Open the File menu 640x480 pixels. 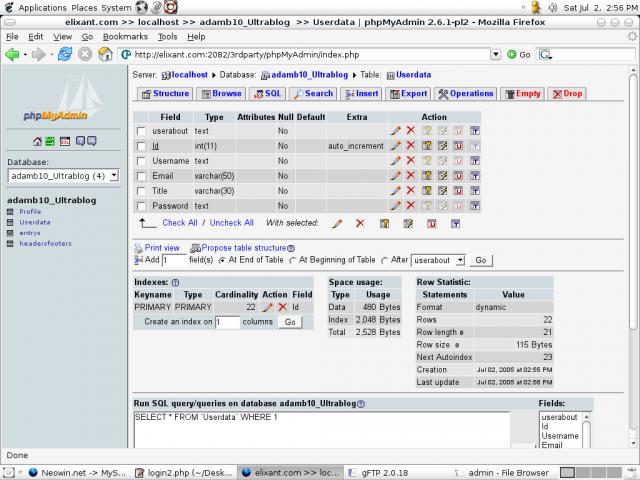[x=12, y=37]
